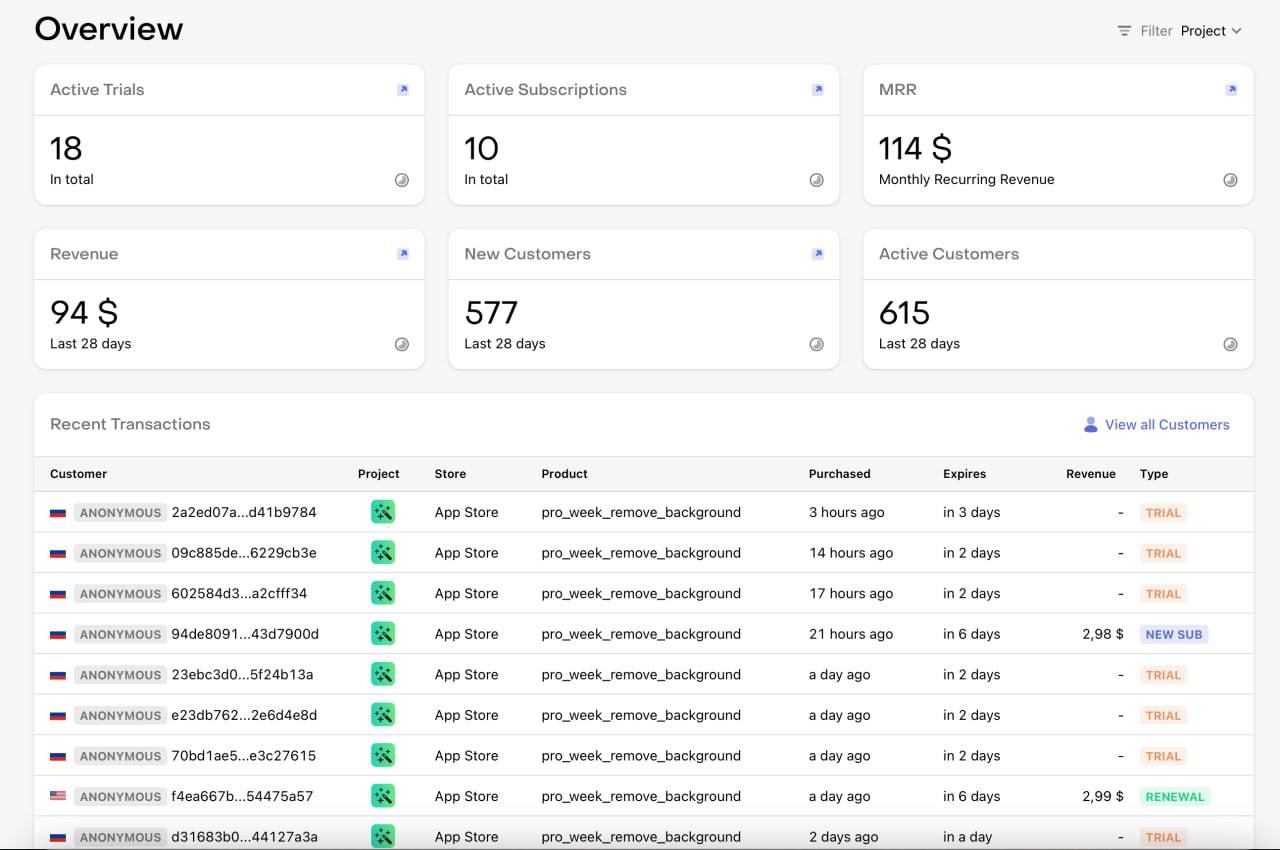
Task: Click the TRIAL badge on the 09c885de row
Action: coord(1163,553)
